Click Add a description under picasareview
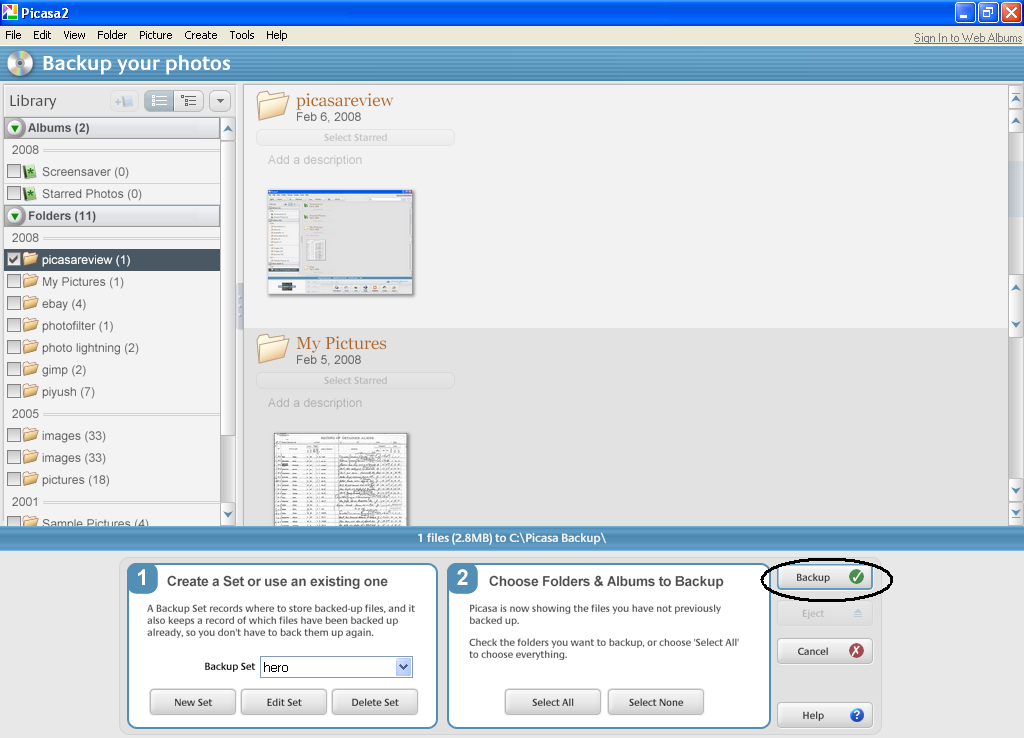 pos(315,160)
